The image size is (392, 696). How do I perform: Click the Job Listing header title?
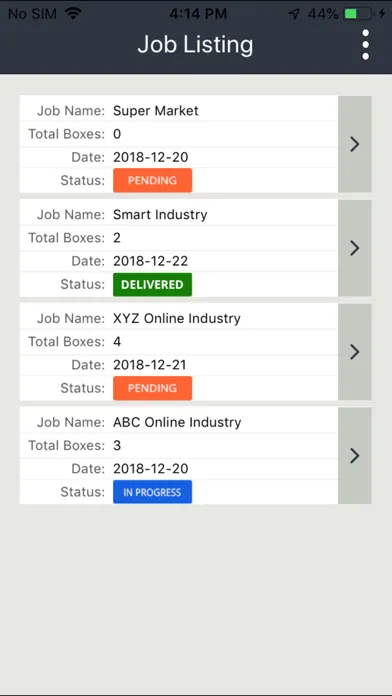[x=195, y=45]
